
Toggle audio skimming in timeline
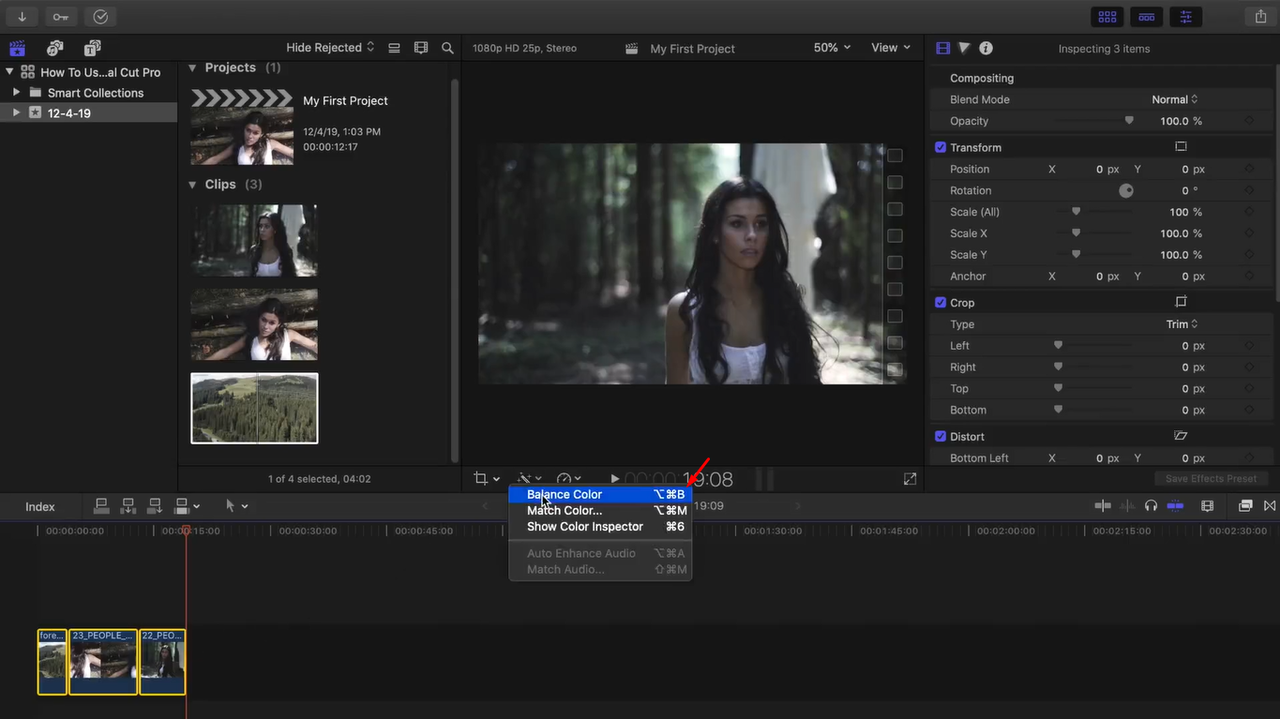(x=1127, y=506)
